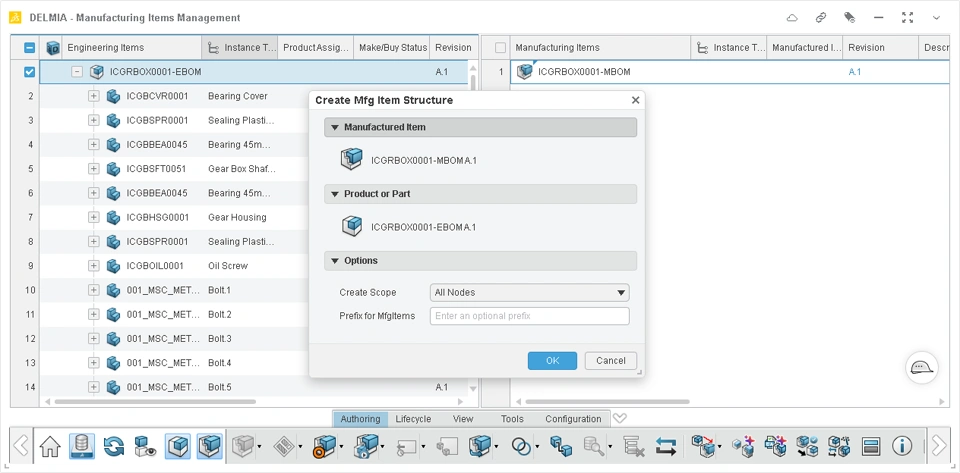
Task: Click the link icon in the title bar
Action: click(821, 17)
